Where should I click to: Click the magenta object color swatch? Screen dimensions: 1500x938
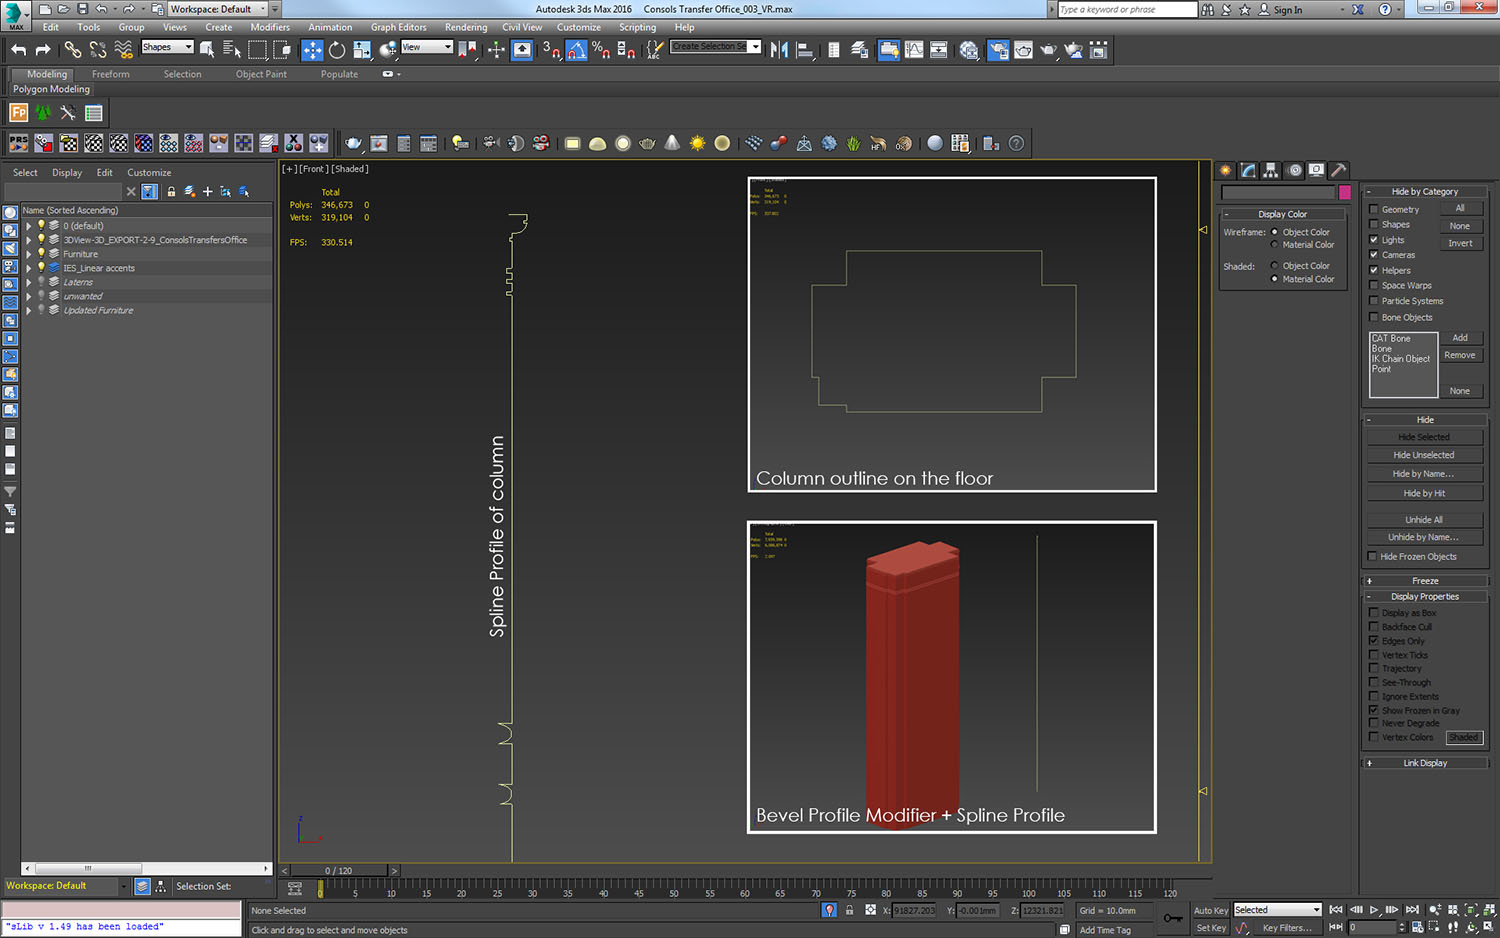point(1345,192)
